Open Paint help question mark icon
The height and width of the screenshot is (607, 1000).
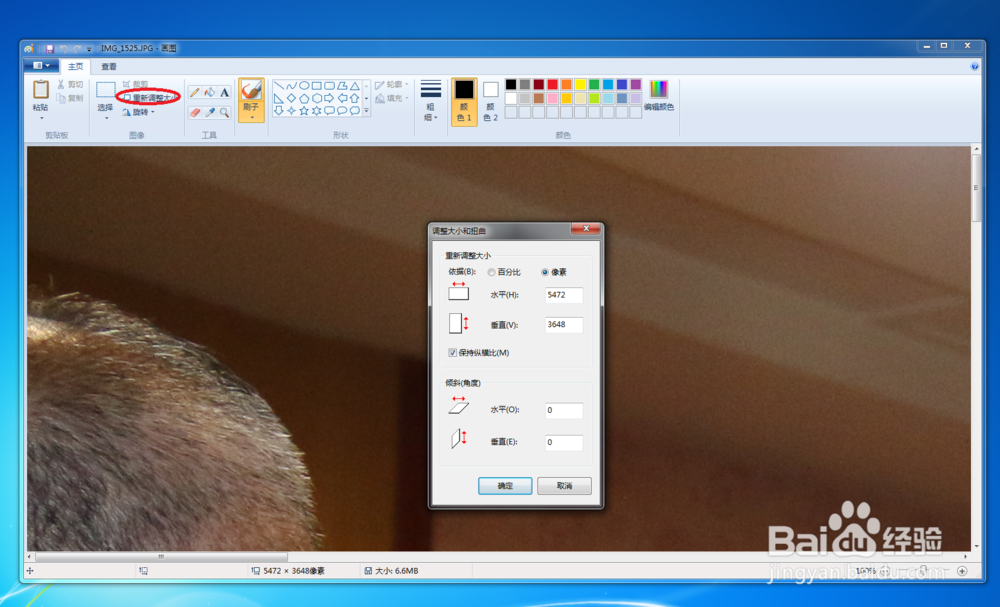(974, 66)
